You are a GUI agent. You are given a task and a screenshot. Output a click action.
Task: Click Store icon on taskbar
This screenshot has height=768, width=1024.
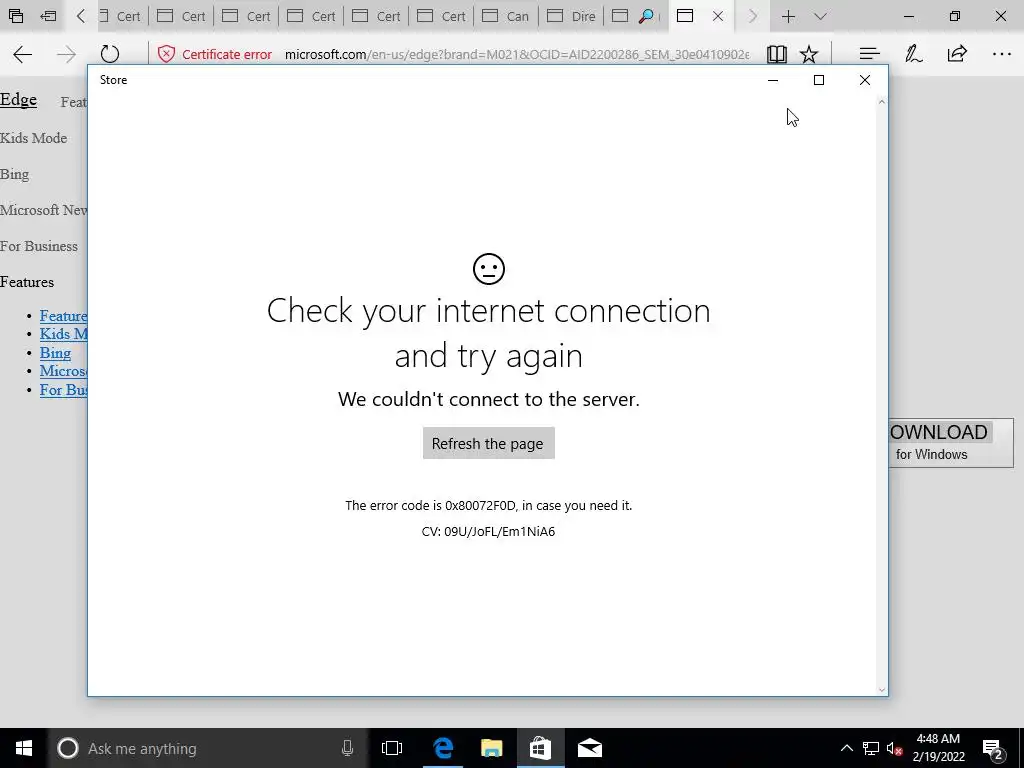tap(540, 748)
